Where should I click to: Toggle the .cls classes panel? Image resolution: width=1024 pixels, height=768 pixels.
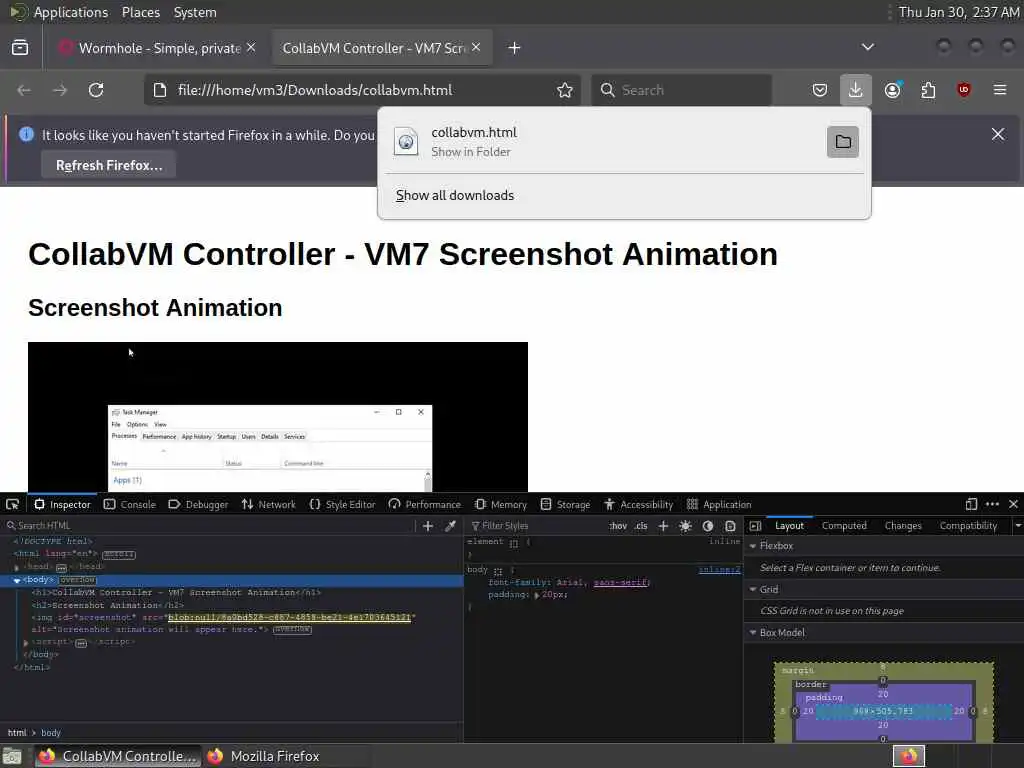(641, 526)
